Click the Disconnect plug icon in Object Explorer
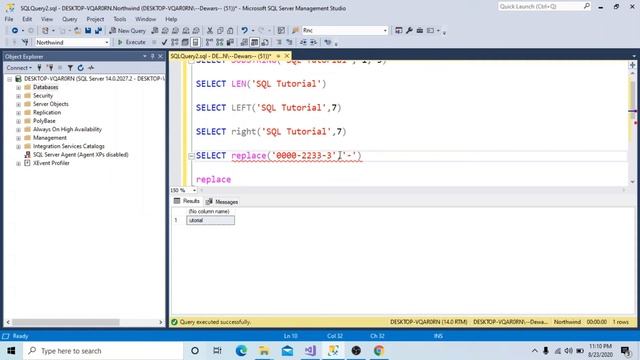The image size is (640, 360). click(x=50, y=68)
